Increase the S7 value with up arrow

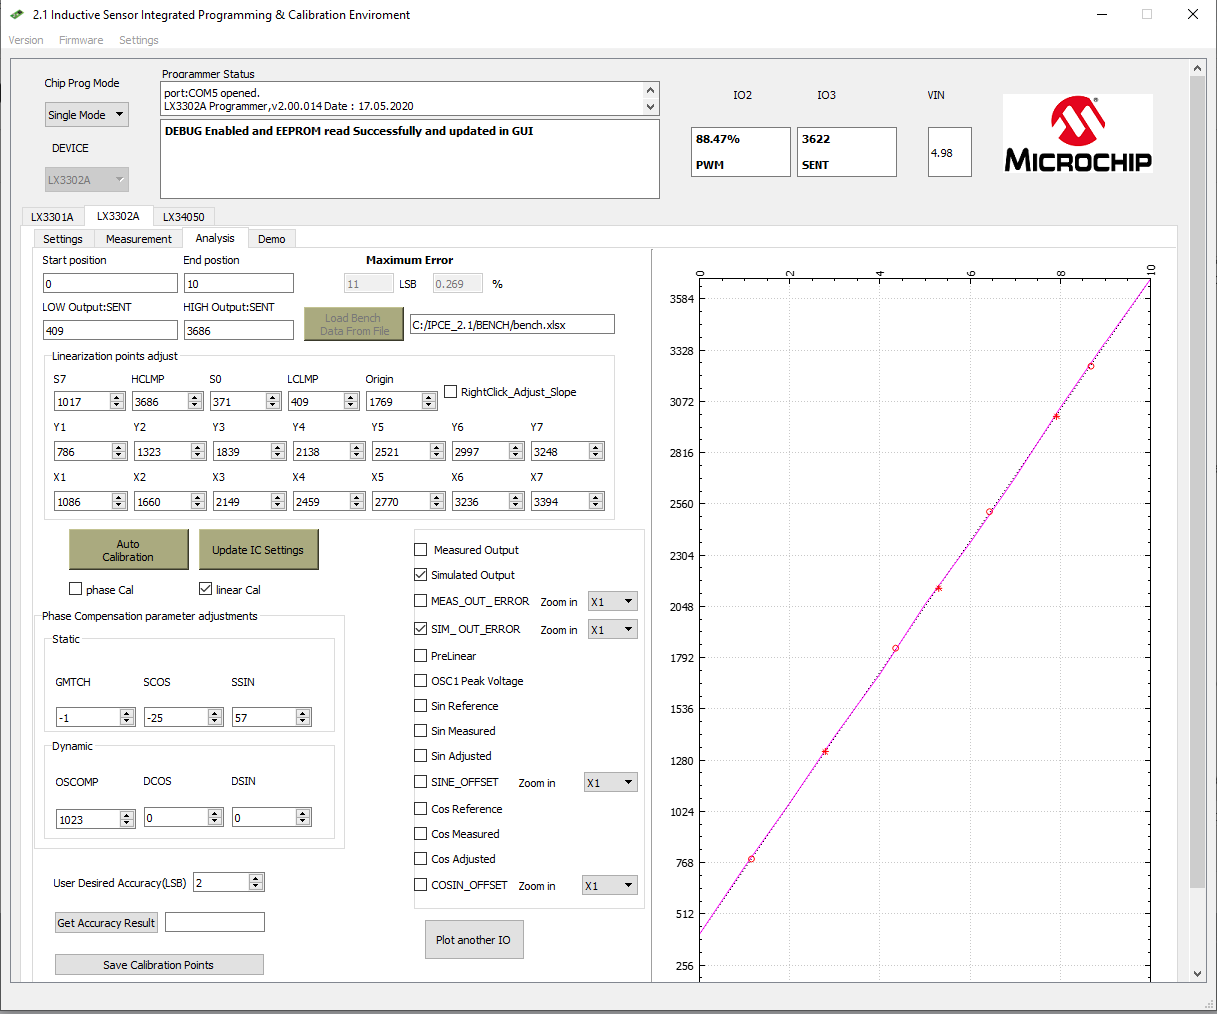pyautogui.click(x=117, y=397)
